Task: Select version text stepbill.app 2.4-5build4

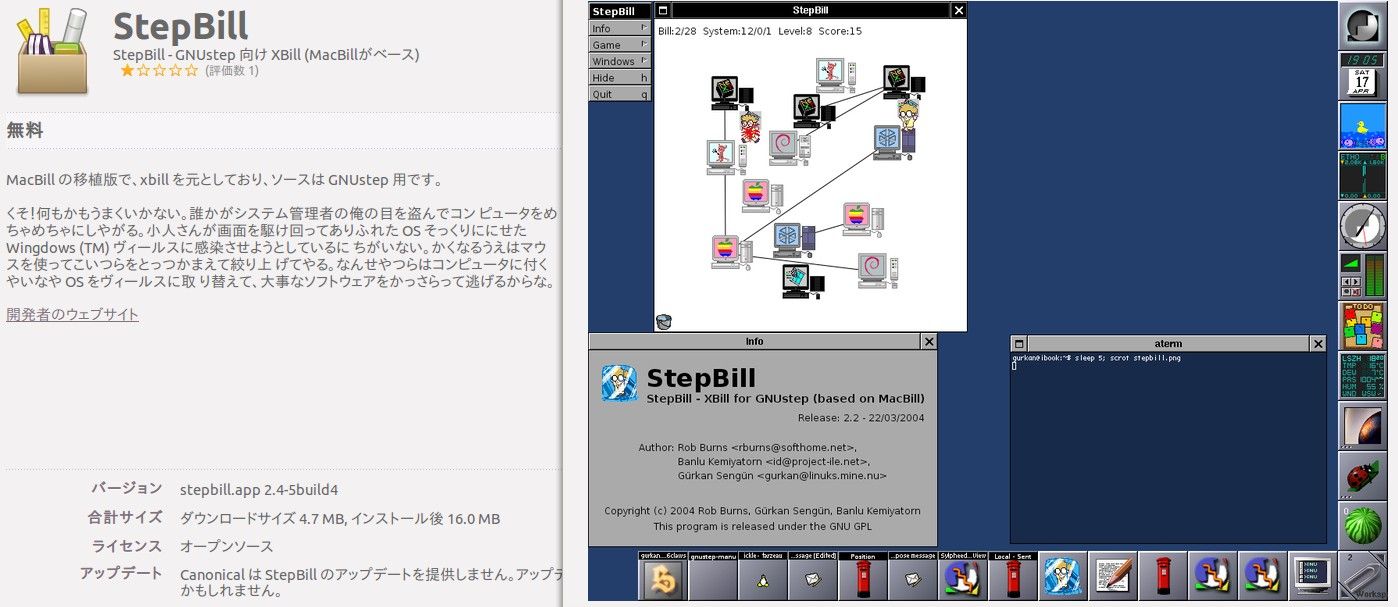Action: 259,490
